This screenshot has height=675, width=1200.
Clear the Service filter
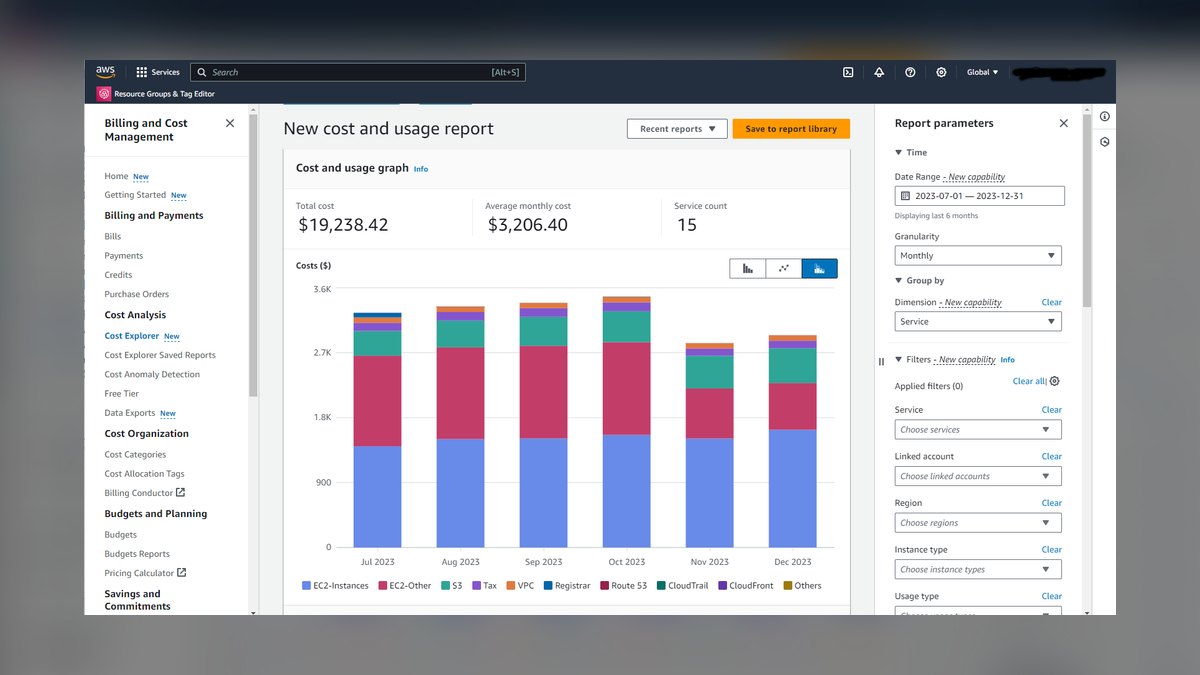point(1051,410)
